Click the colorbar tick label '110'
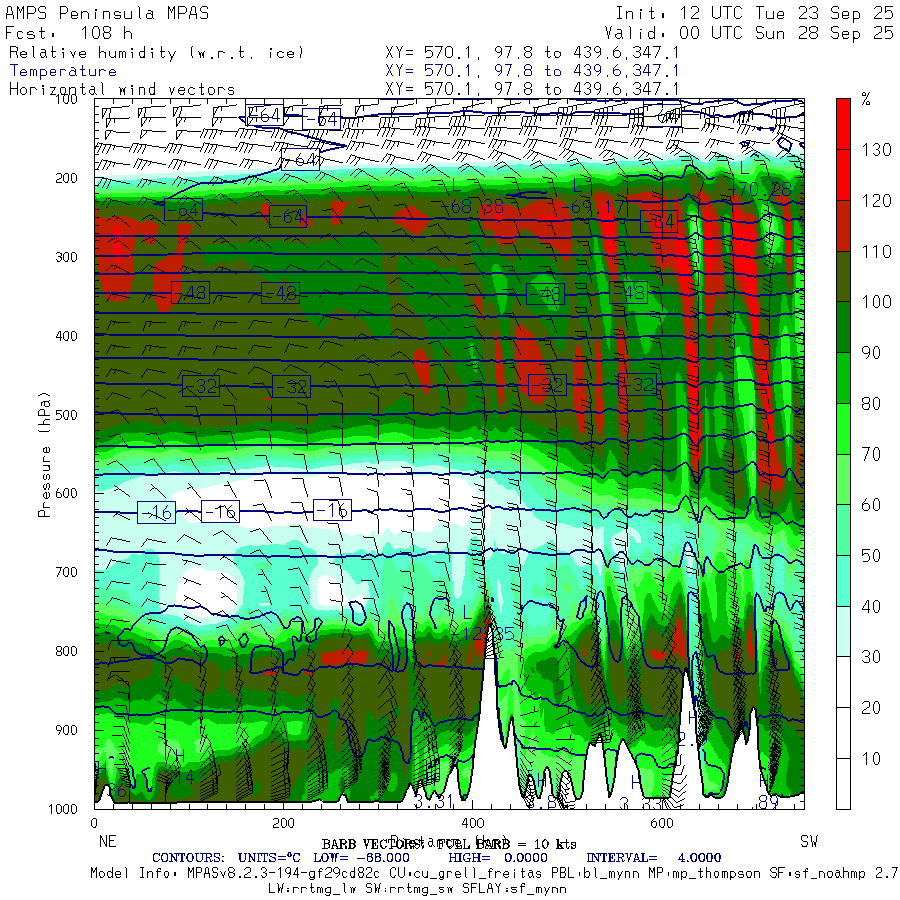The image size is (900, 900). coord(876,251)
